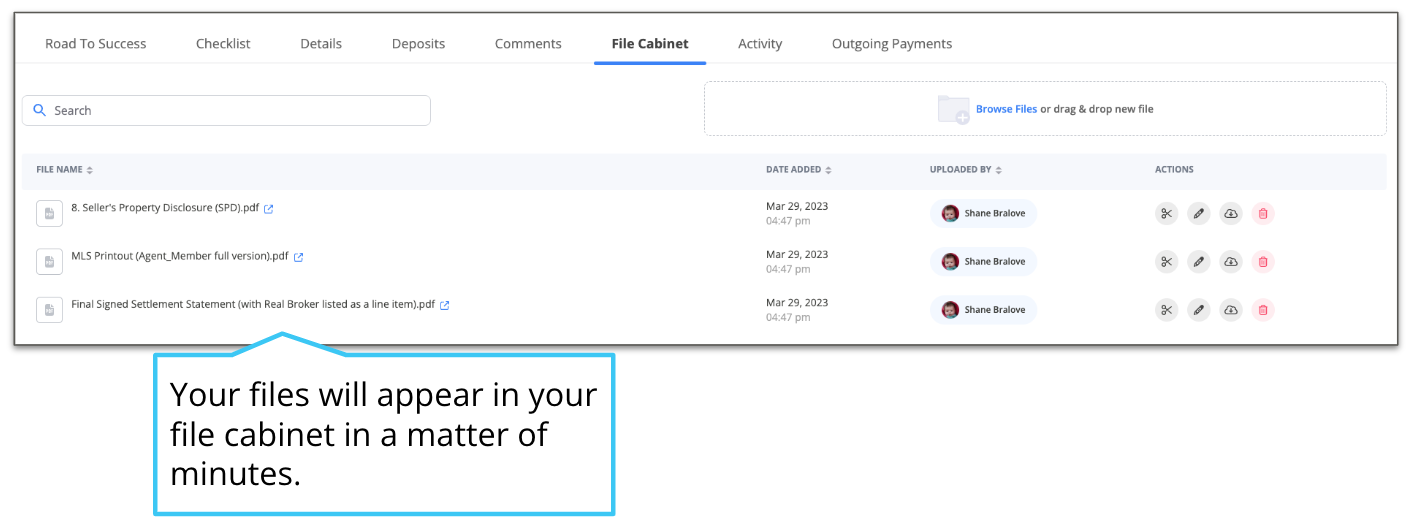Image resolution: width=1412 pixels, height=532 pixels.
Task: Click the document icon beside Seller's Property Disclosure
Action: 49,213
